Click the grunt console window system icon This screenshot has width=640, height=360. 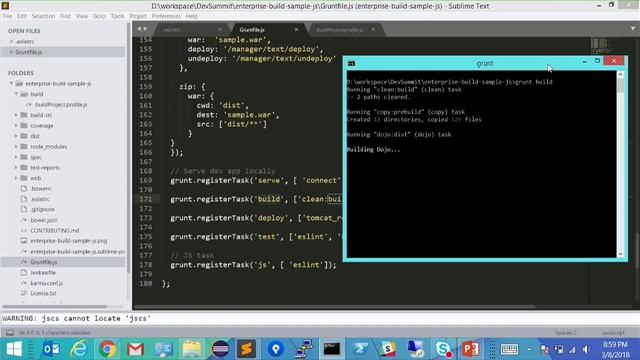[351, 64]
